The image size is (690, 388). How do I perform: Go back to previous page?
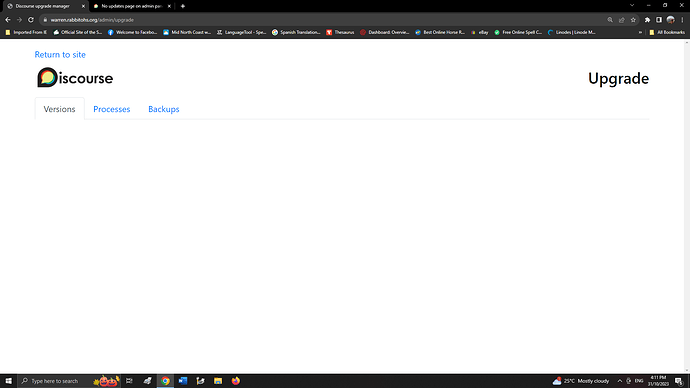(8, 20)
